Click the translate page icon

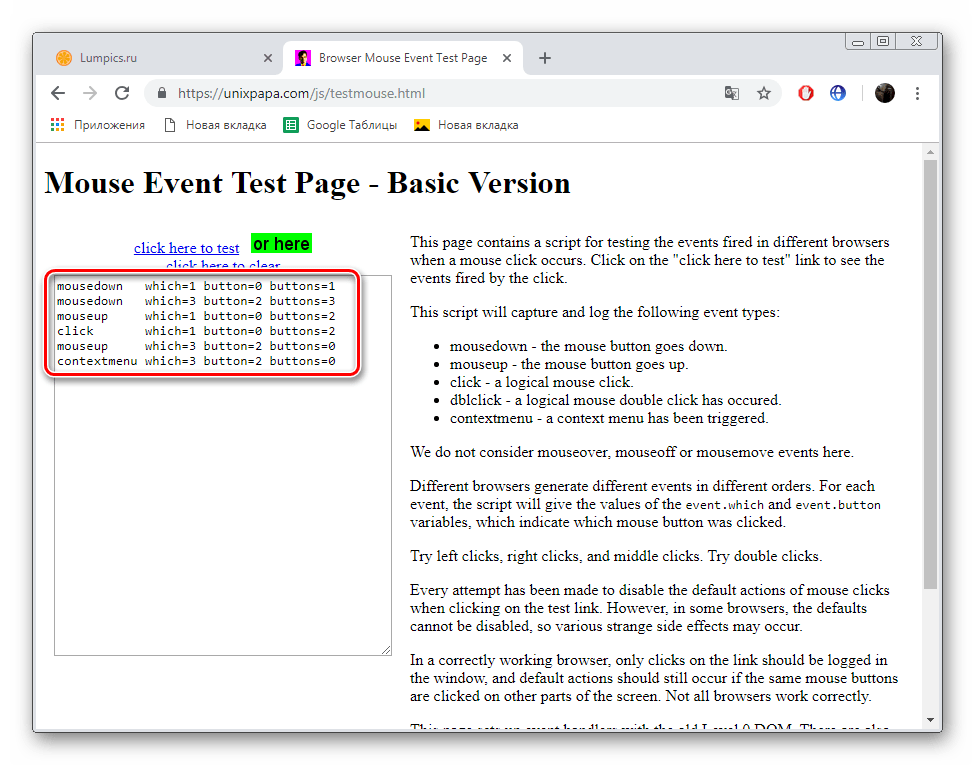tap(732, 93)
